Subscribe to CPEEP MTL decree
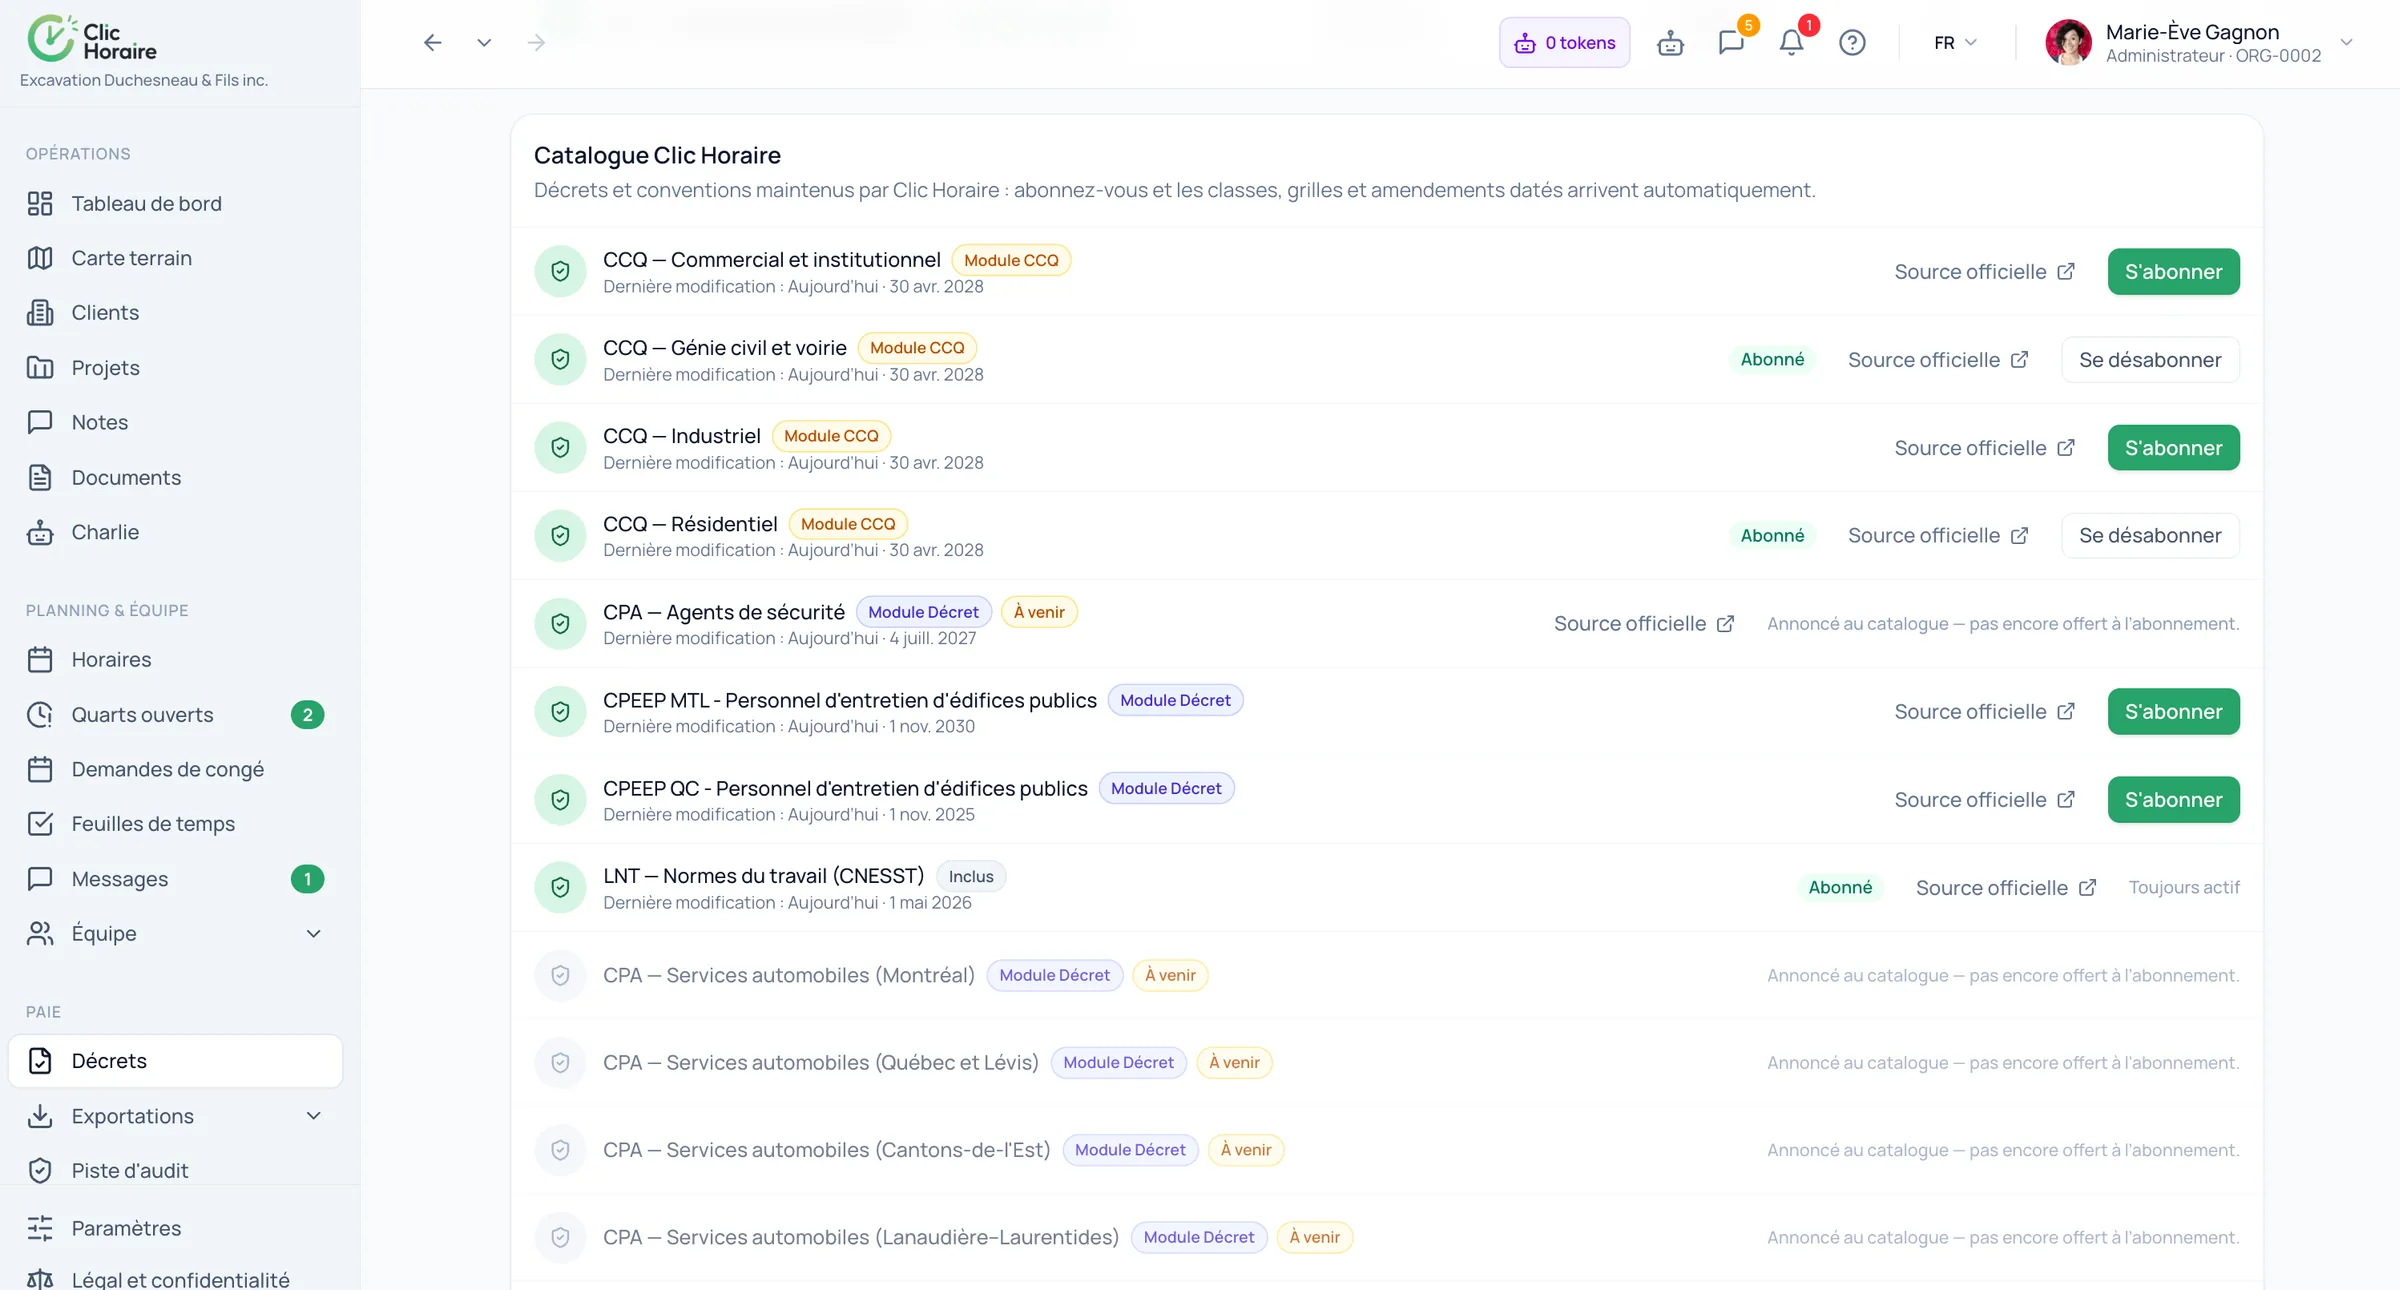 click(x=2173, y=712)
